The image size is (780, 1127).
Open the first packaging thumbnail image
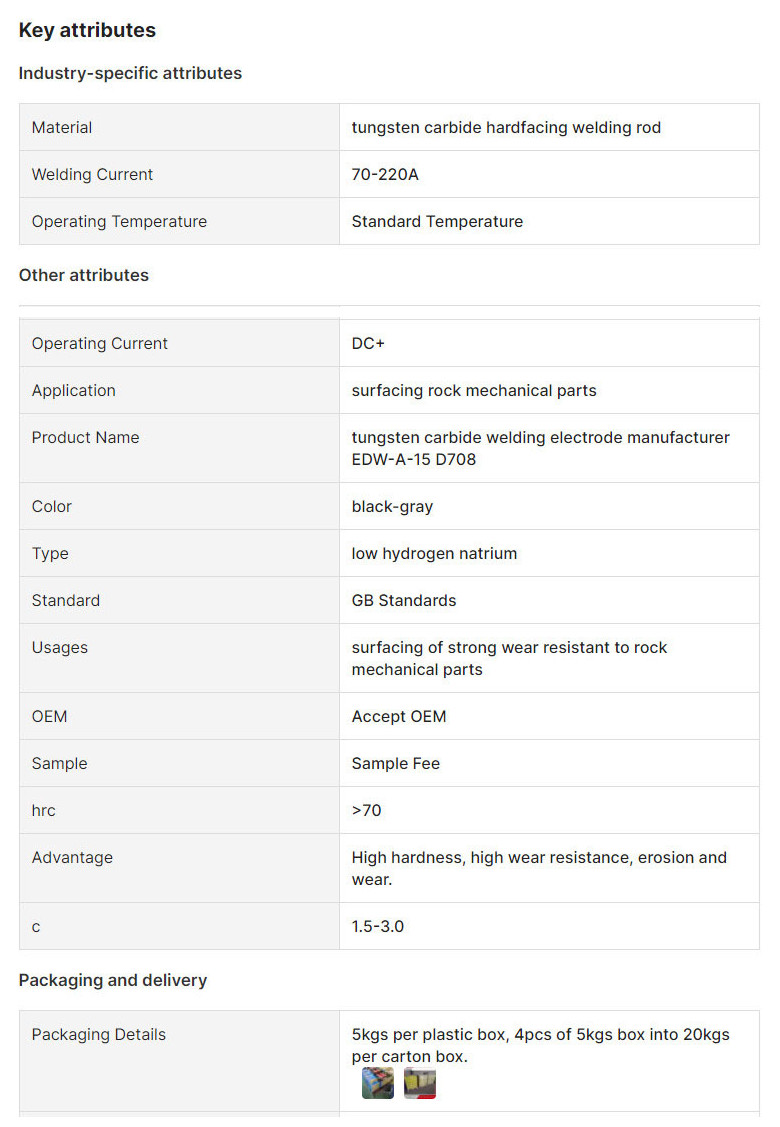click(378, 1083)
